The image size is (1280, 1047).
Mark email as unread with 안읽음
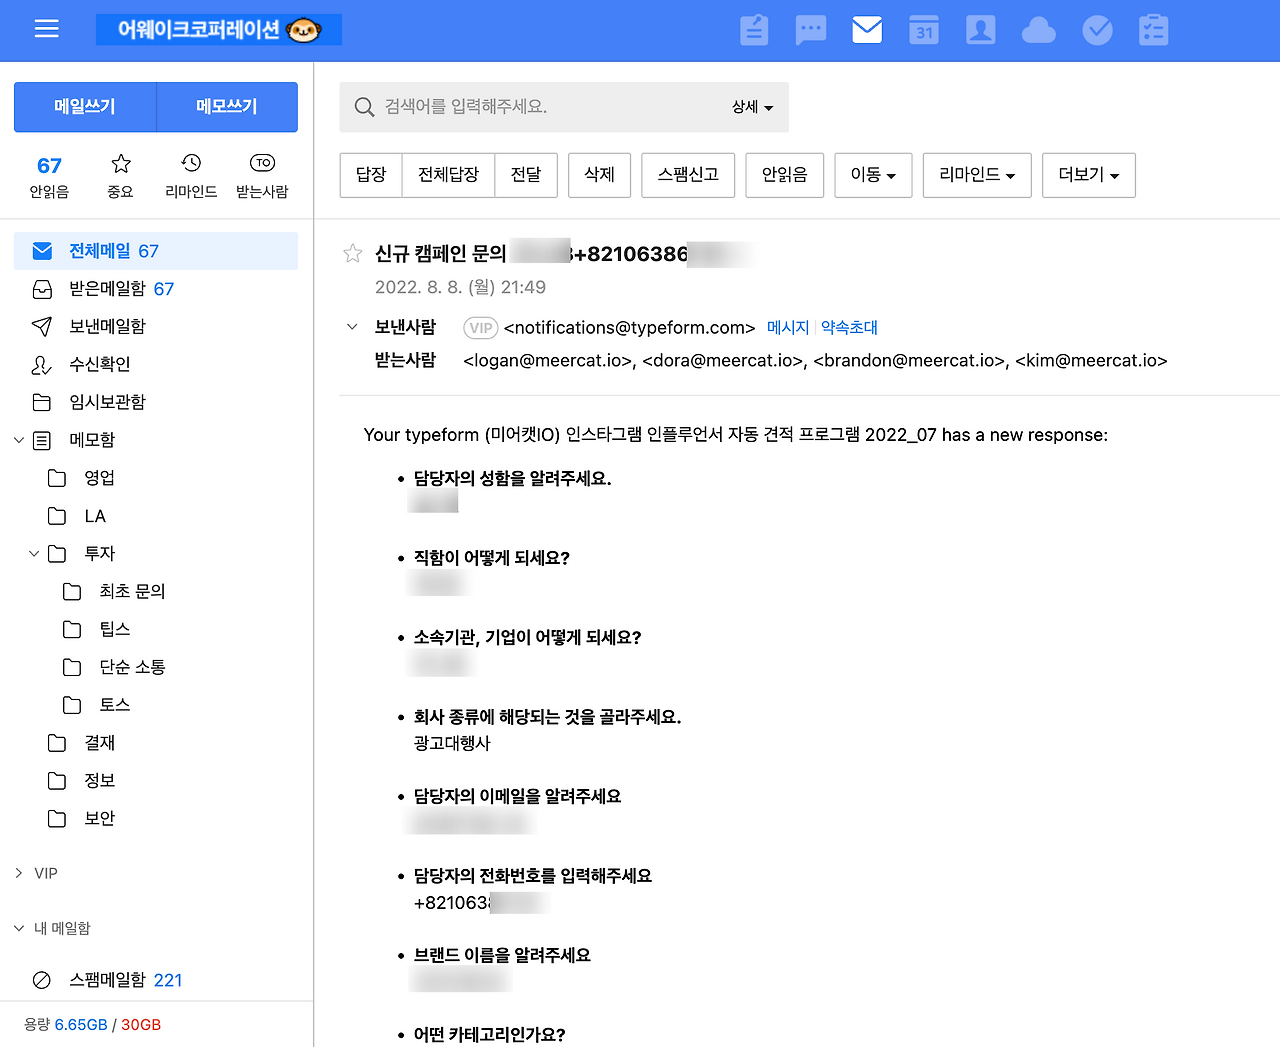pos(784,175)
